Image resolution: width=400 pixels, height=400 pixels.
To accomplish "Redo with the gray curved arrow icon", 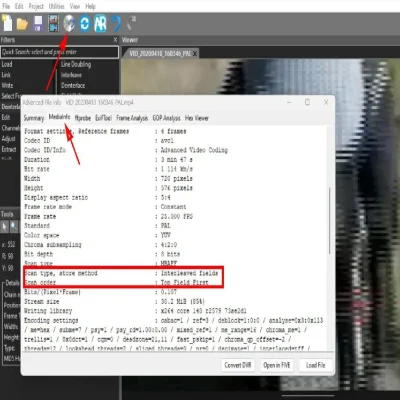I will pos(131,23).
